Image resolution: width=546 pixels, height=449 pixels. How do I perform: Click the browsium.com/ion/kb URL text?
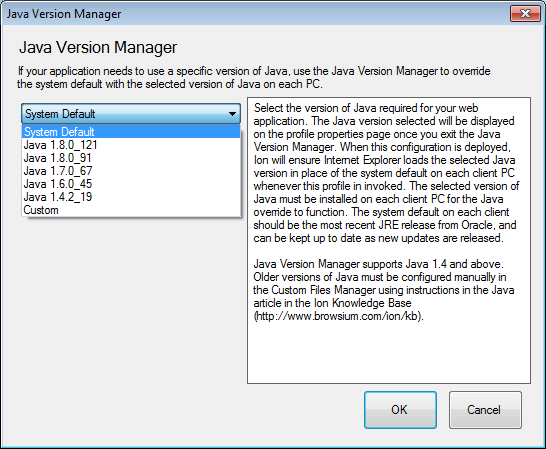tap(338, 316)
